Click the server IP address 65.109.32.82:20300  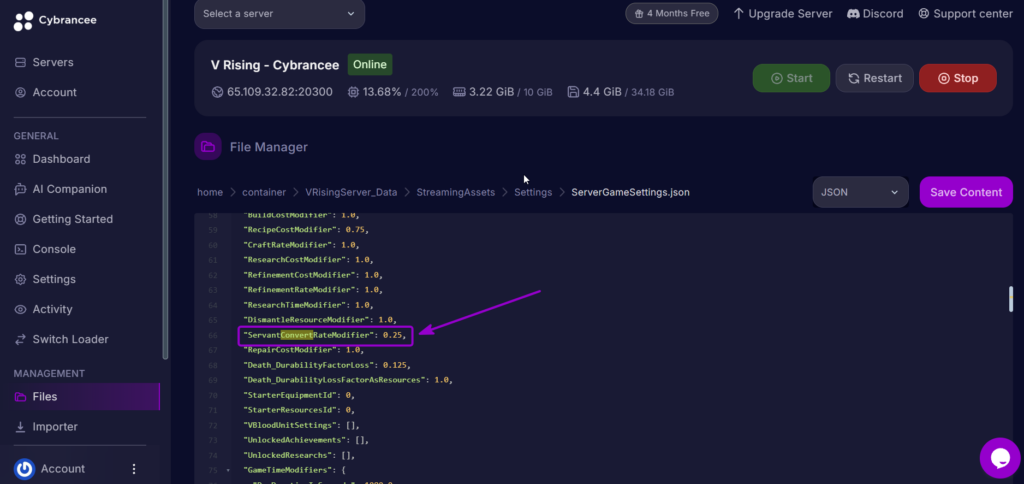pos(272,92)
